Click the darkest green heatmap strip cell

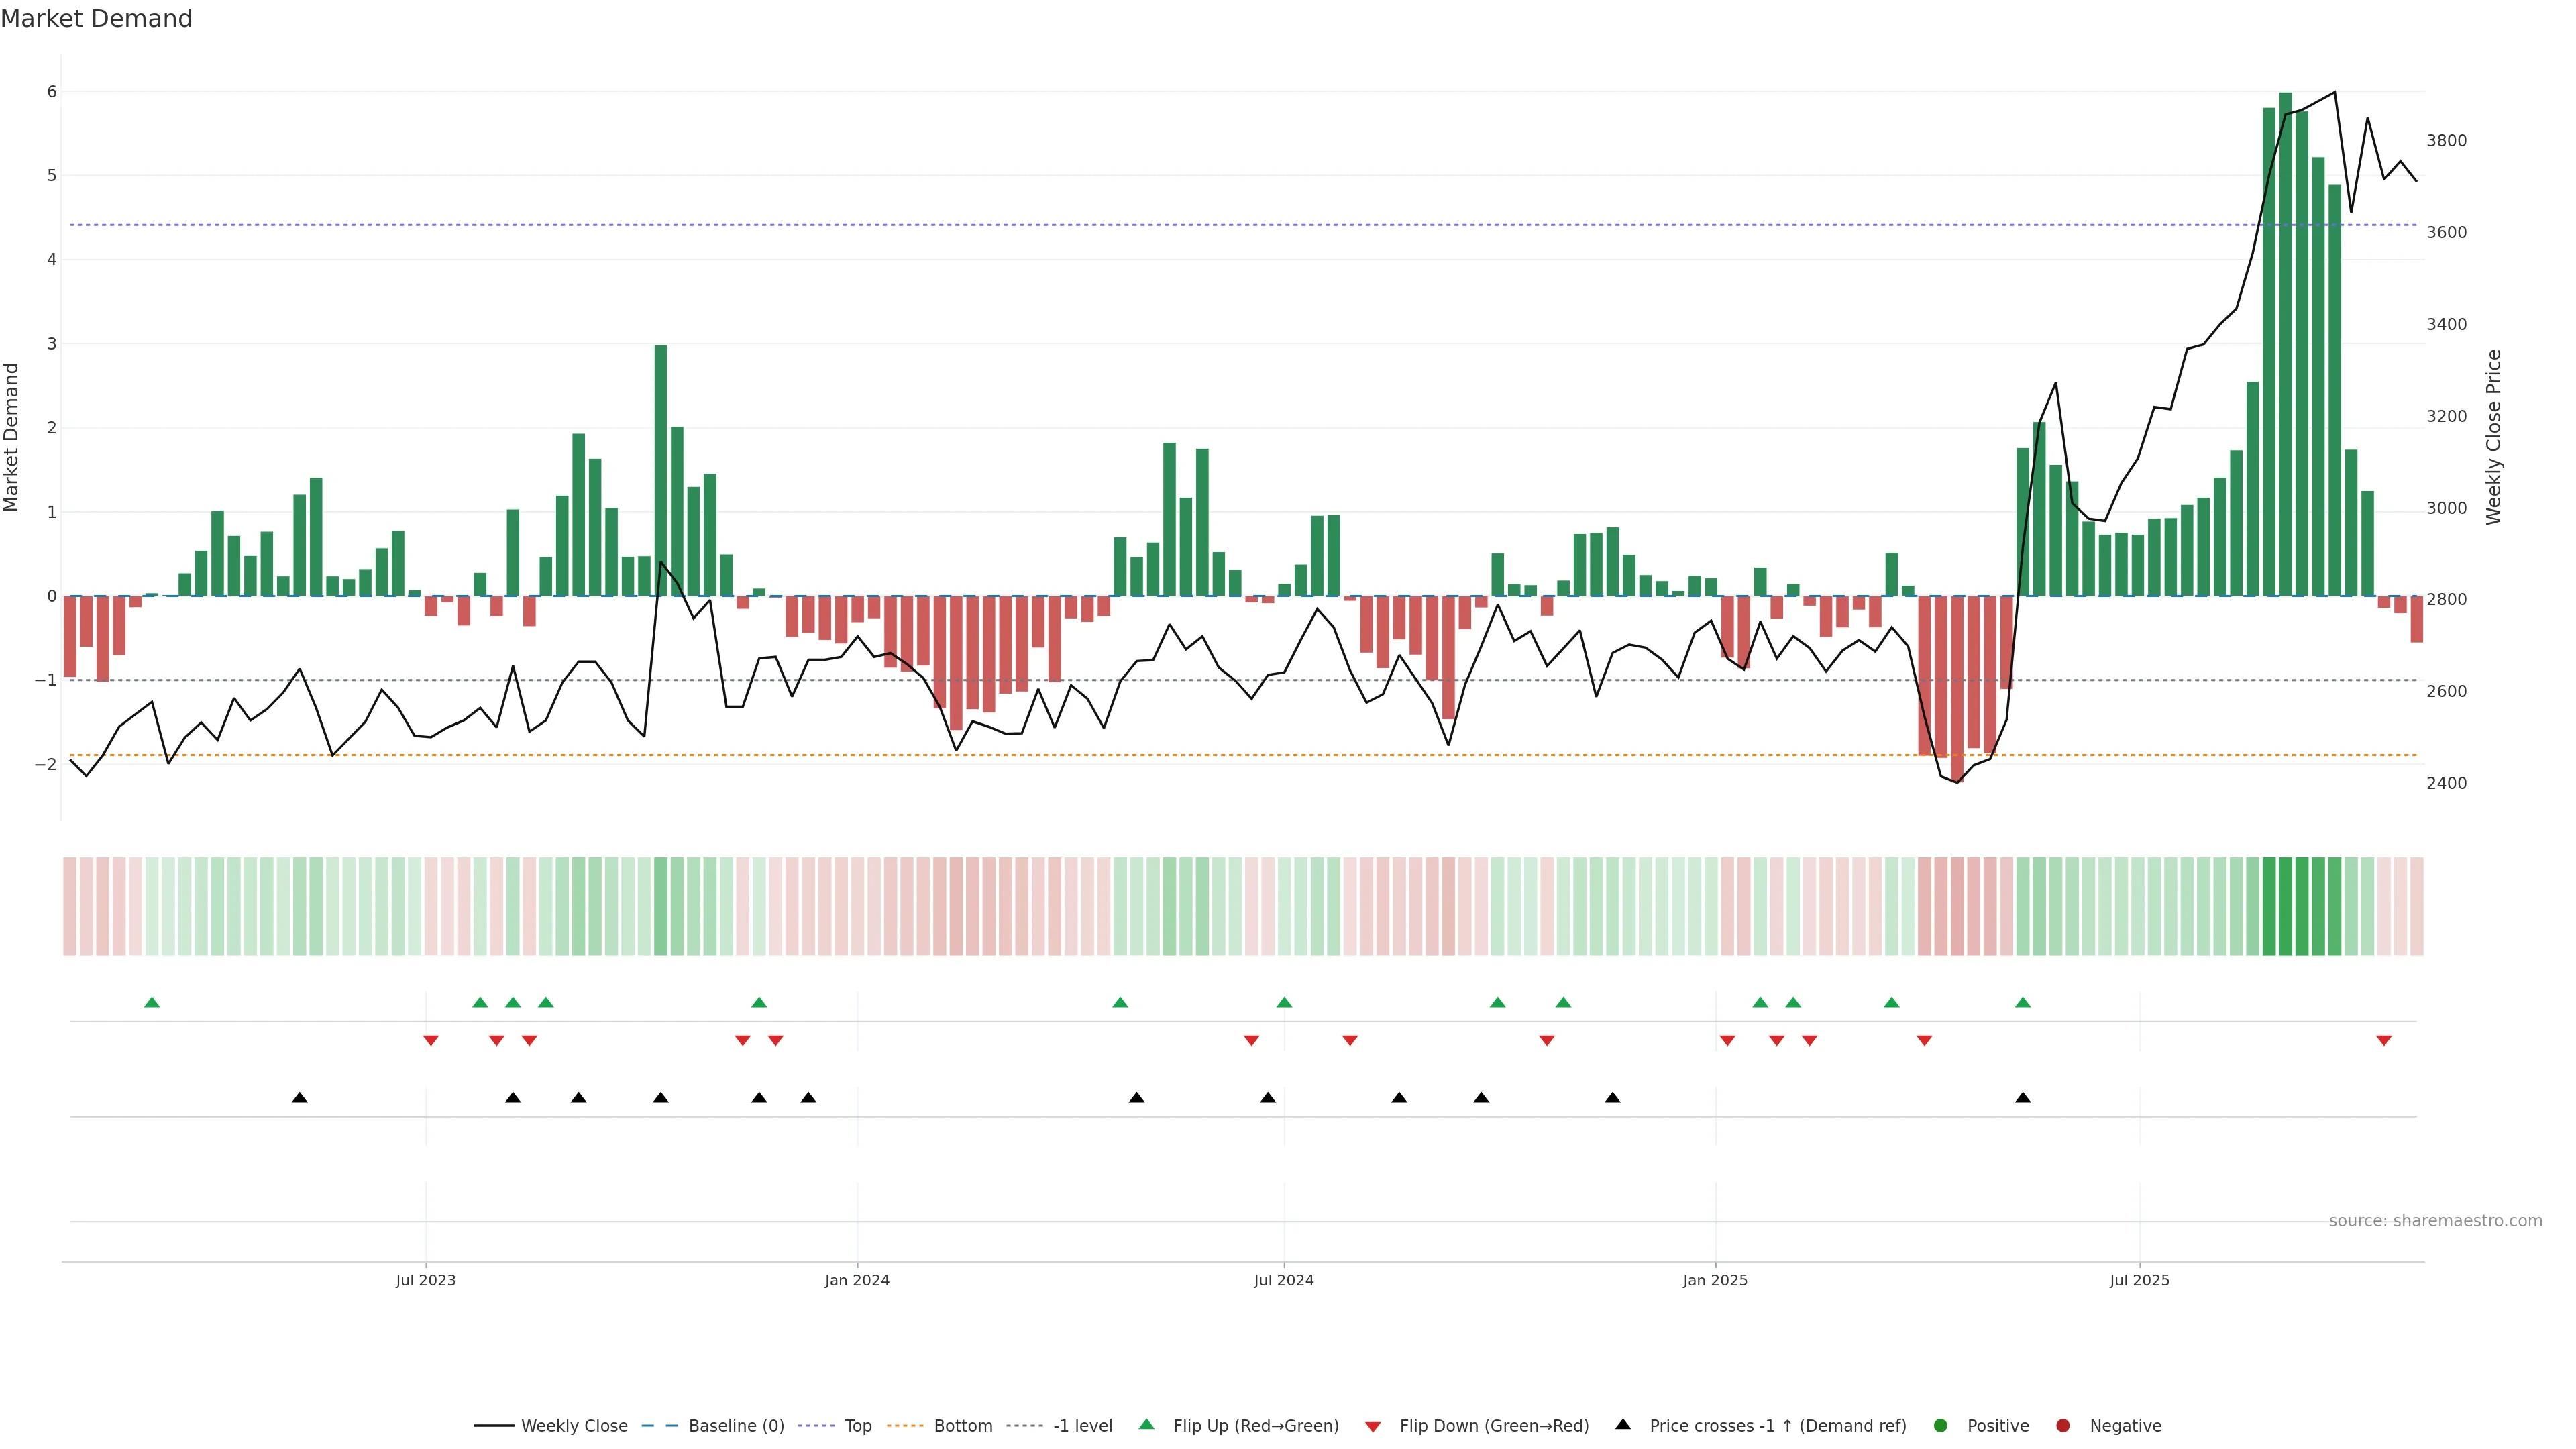pyautogui.click(x=2285, y=906)
